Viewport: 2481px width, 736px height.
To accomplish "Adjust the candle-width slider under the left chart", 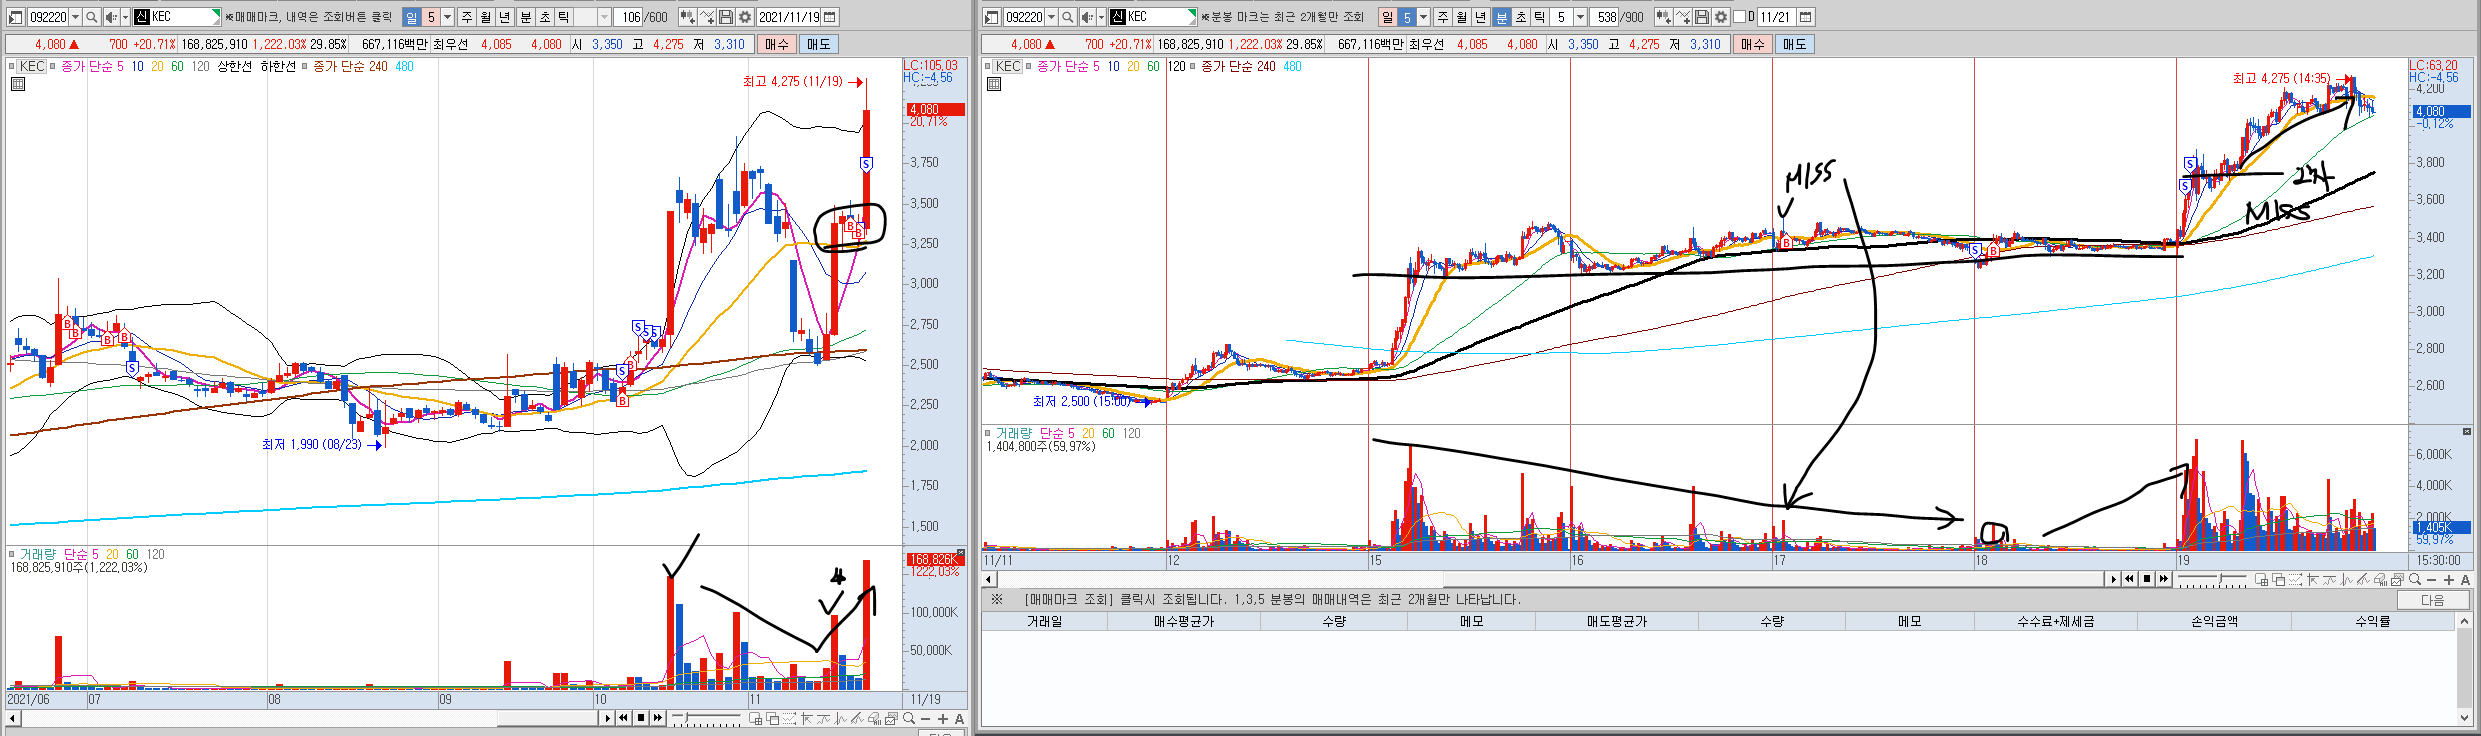I will 686,717.
